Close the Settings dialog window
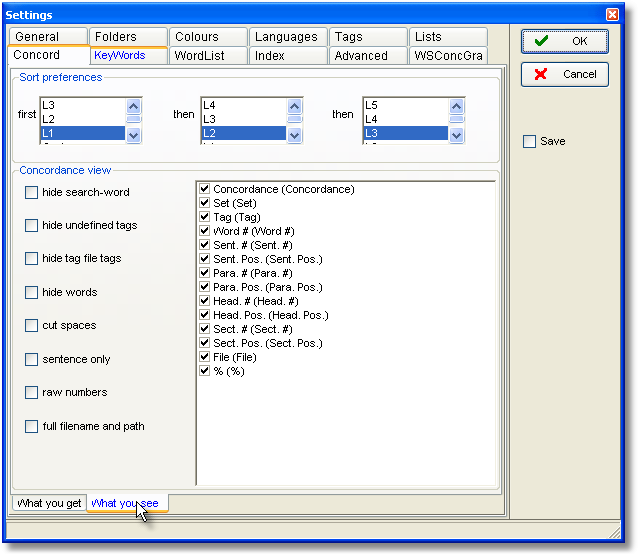 [x=612, y=15]
